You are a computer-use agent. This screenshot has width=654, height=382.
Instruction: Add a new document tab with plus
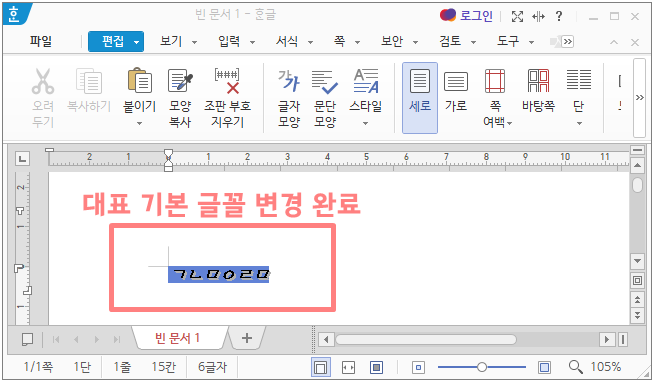(247, 338)
